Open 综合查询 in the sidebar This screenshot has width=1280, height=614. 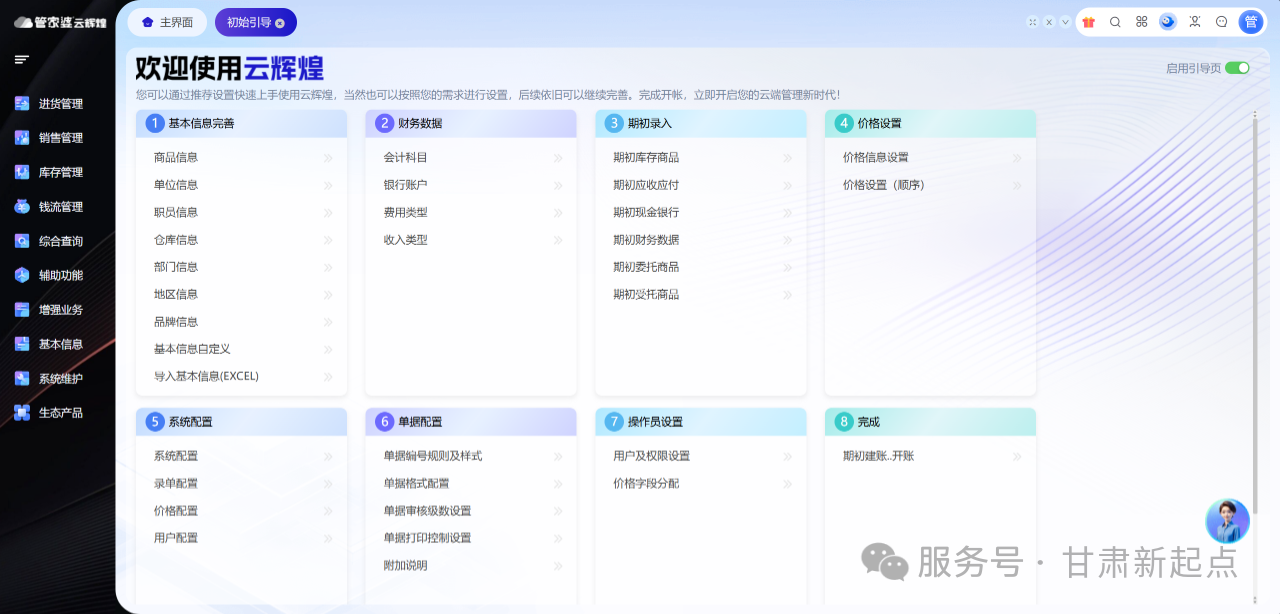60,241
